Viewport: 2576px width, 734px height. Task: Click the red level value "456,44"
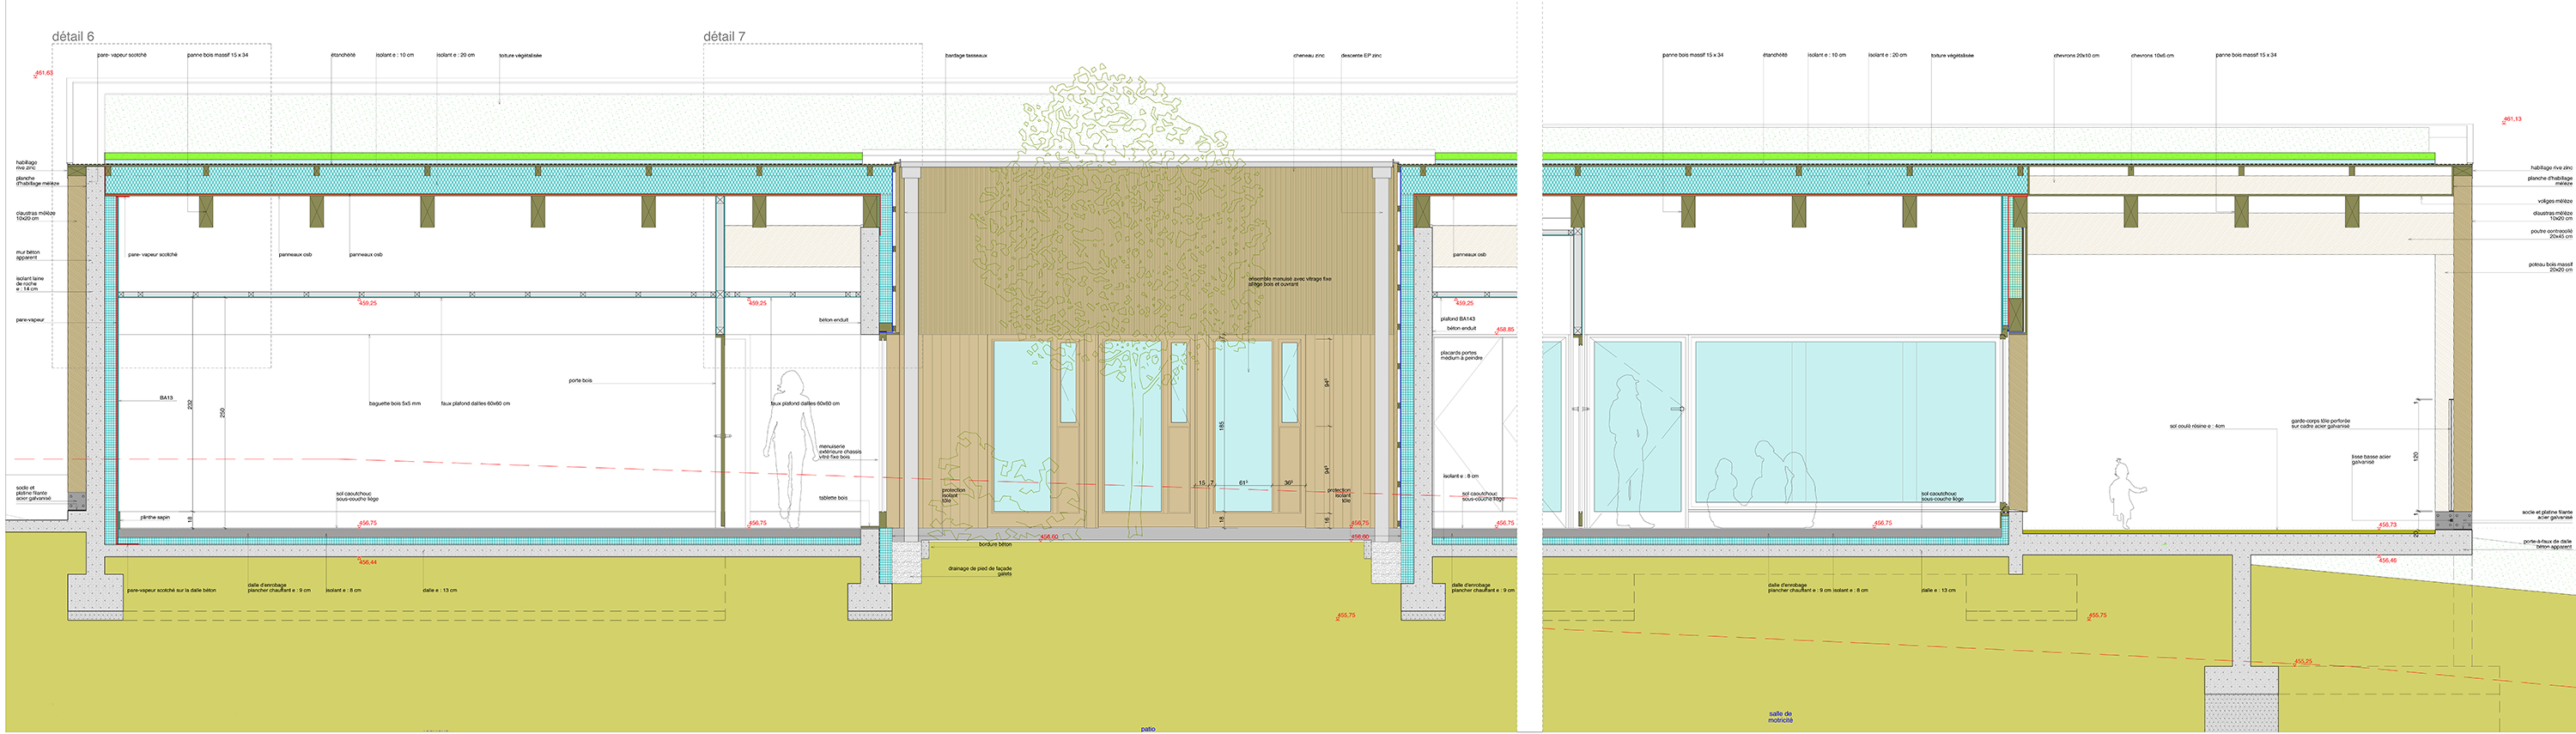click(x=367, y=562)
